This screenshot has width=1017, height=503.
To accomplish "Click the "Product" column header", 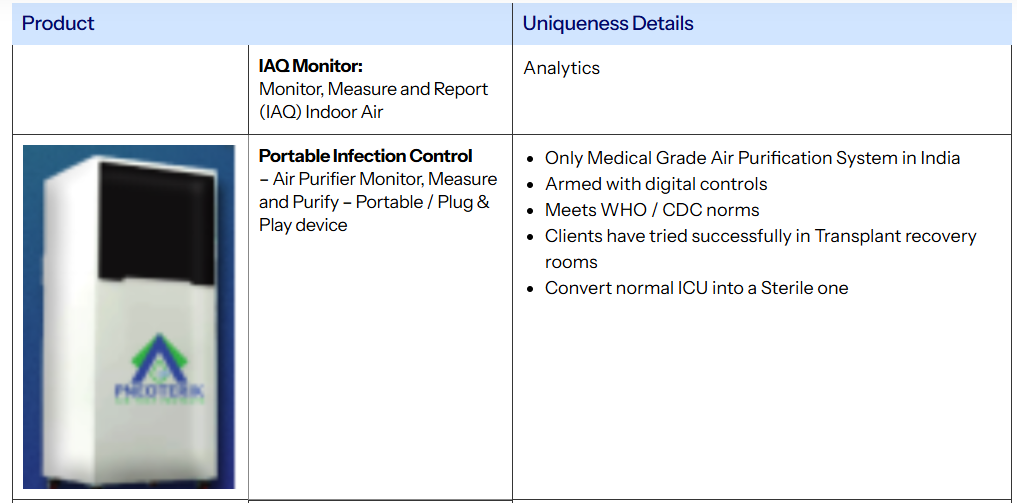I will click(x=58, y=23).
